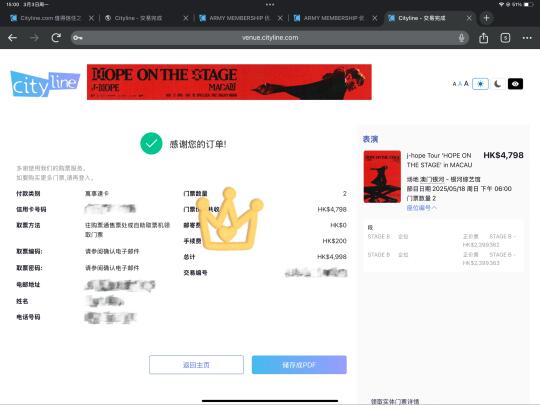The image size is (540, 405).
Task: Switch to the first Cityline.com tab
Action: tap(50, 18)
